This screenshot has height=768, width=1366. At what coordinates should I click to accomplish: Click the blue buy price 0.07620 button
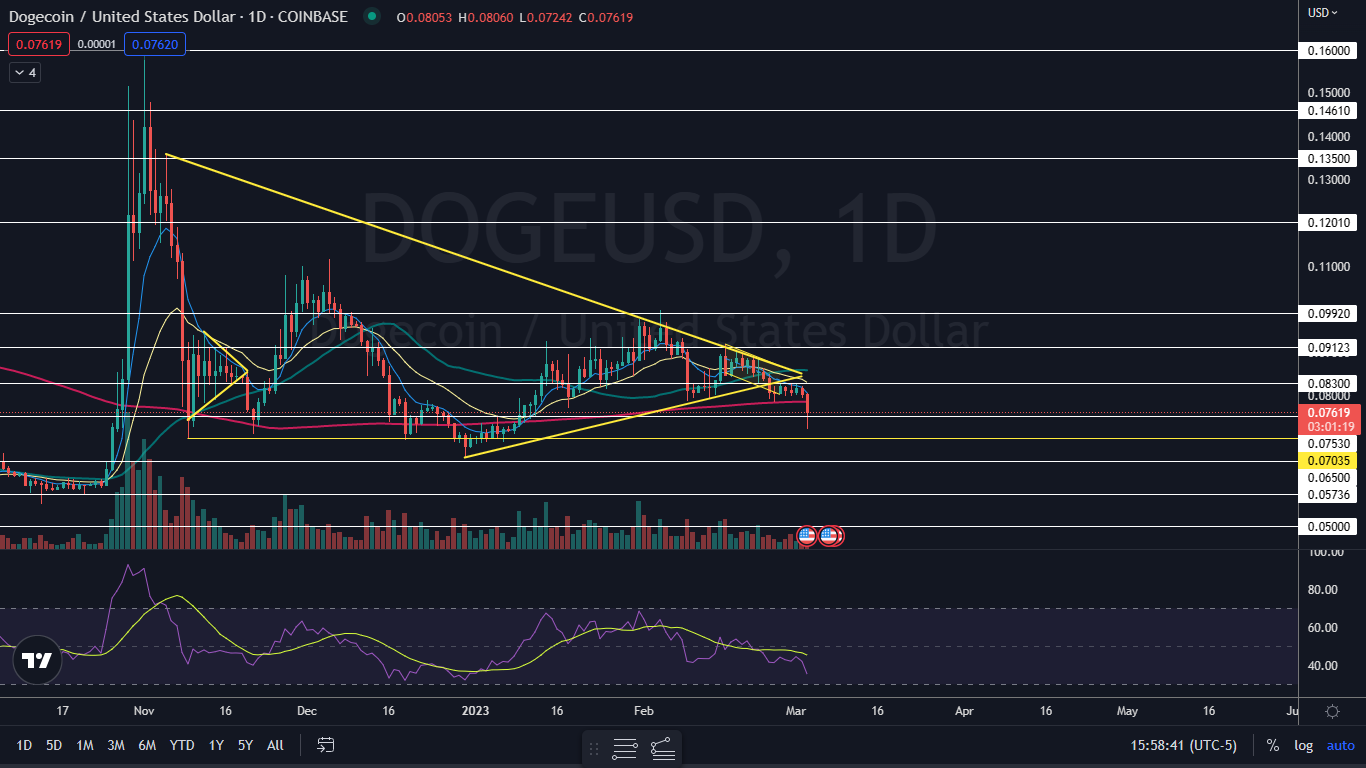(x=154, y=44)
